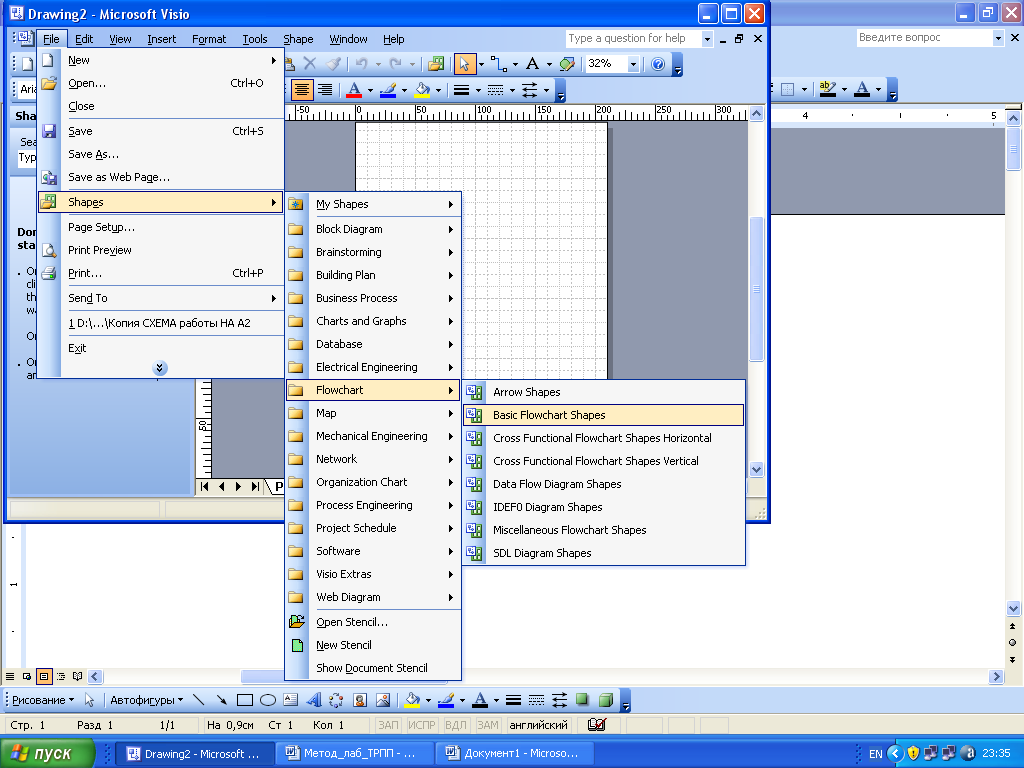The image size is (1024, 768).
Task: Open the Автофигуры dropdown
Action: (146, 700)
